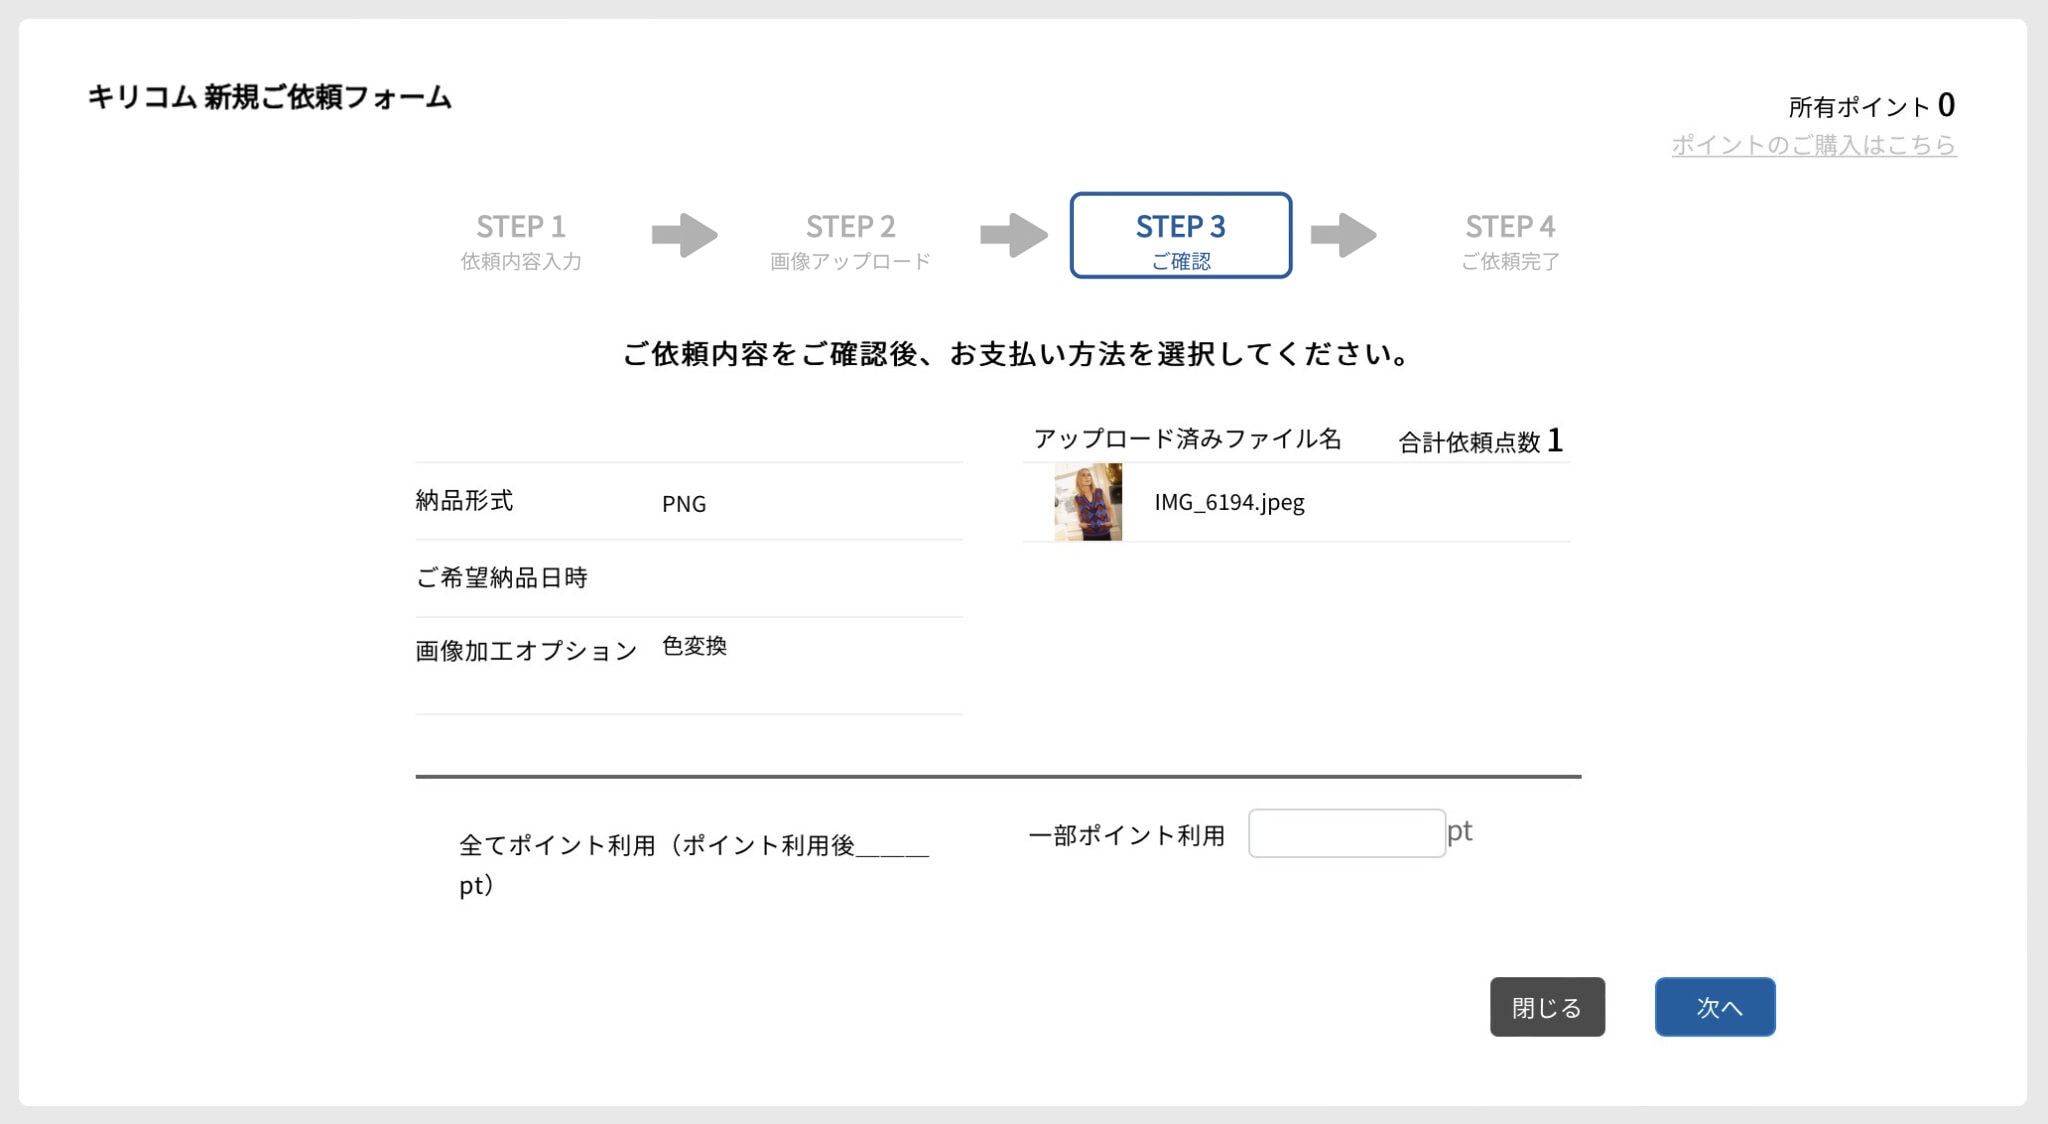
Task: Click the 閉じる button
Action: (x=1547, y=1007)
